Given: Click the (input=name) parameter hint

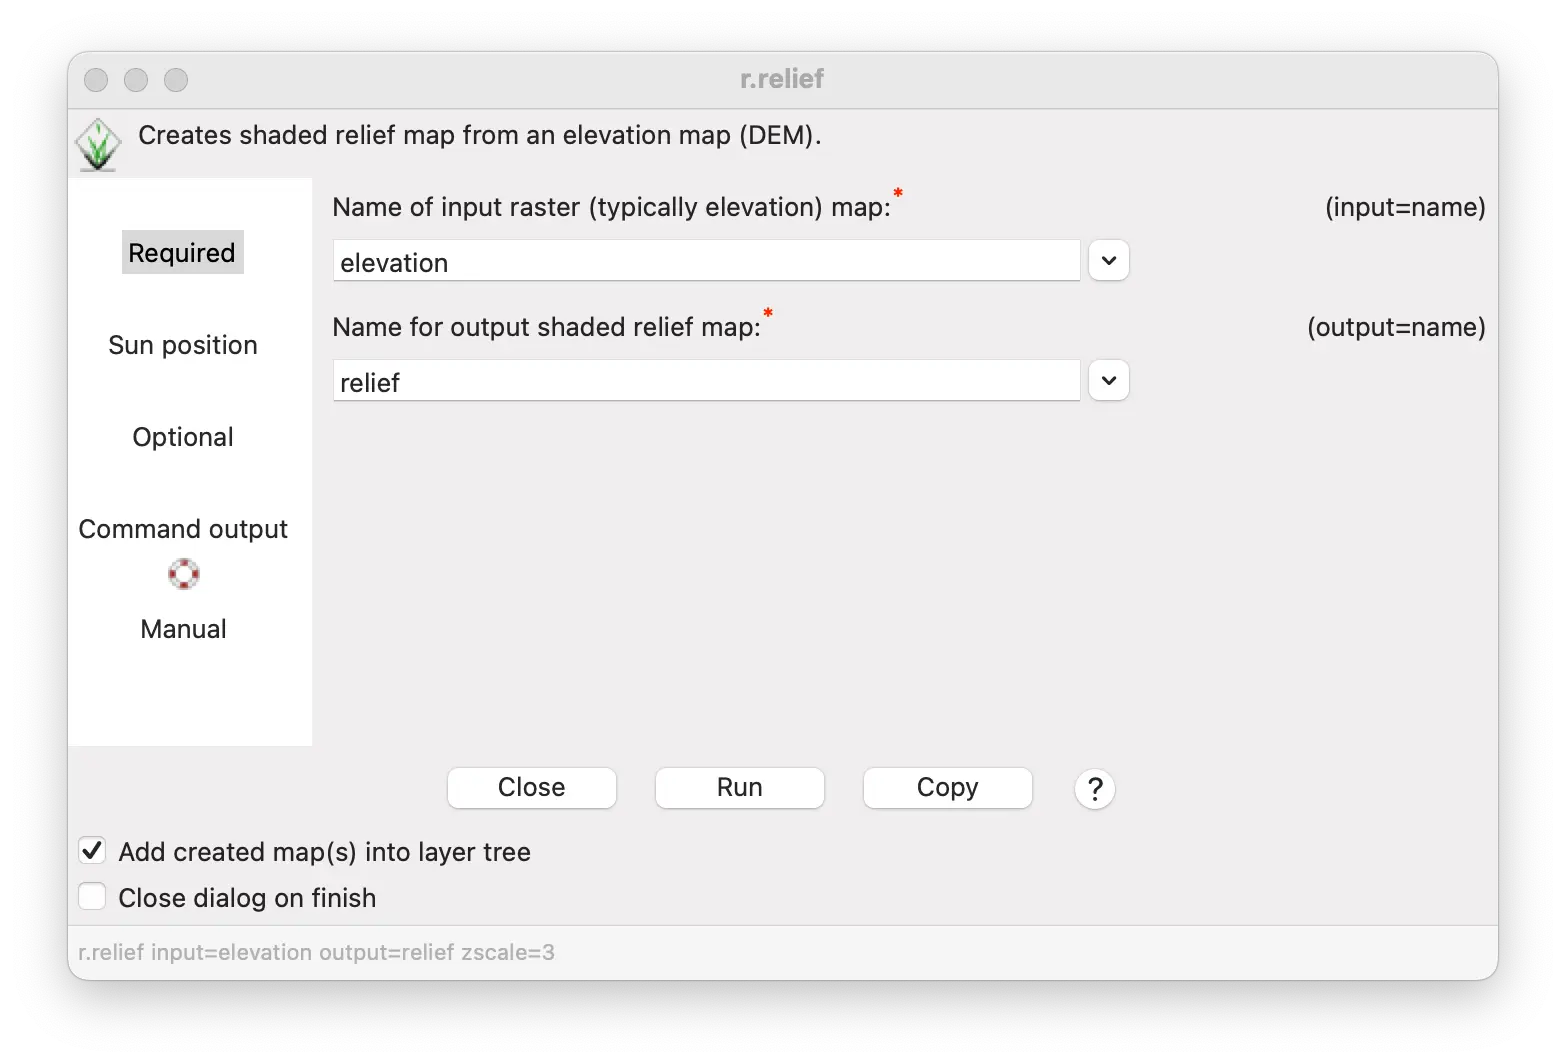Looking at the screenshot, I should point(1405,207).
